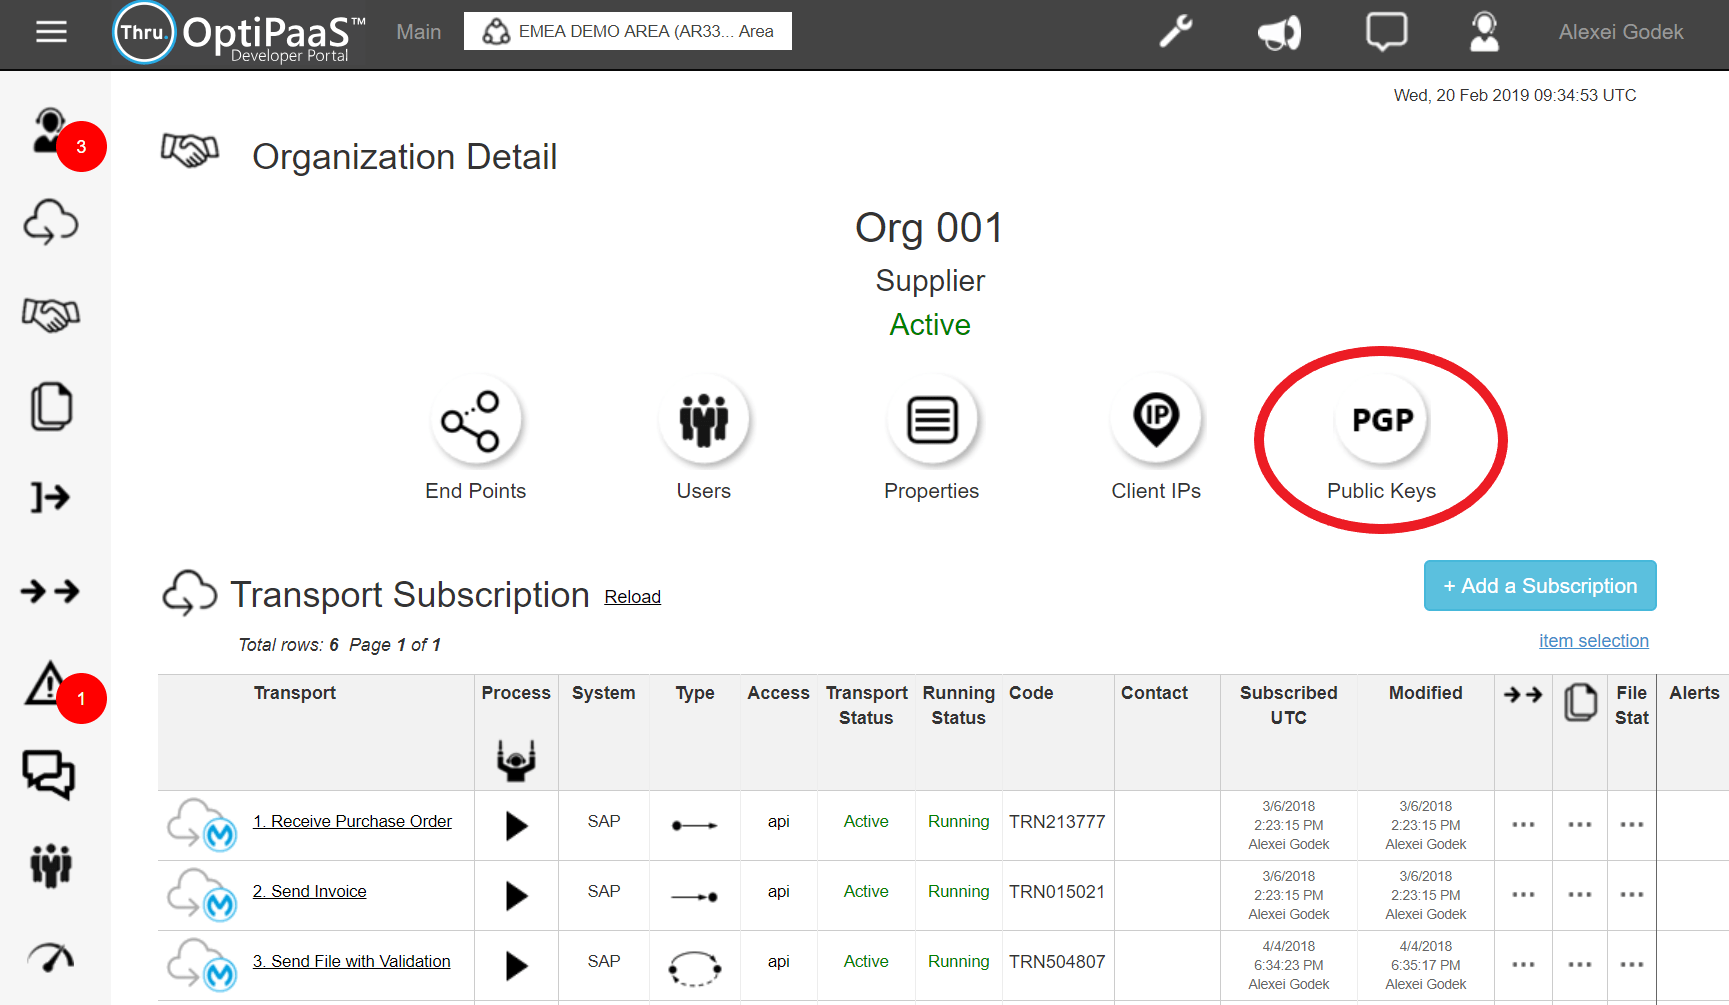Add a new Transport Subscription
Image resolution: width=1729 pixels, height=1005 pixels.
click(x=1539, y=585)
